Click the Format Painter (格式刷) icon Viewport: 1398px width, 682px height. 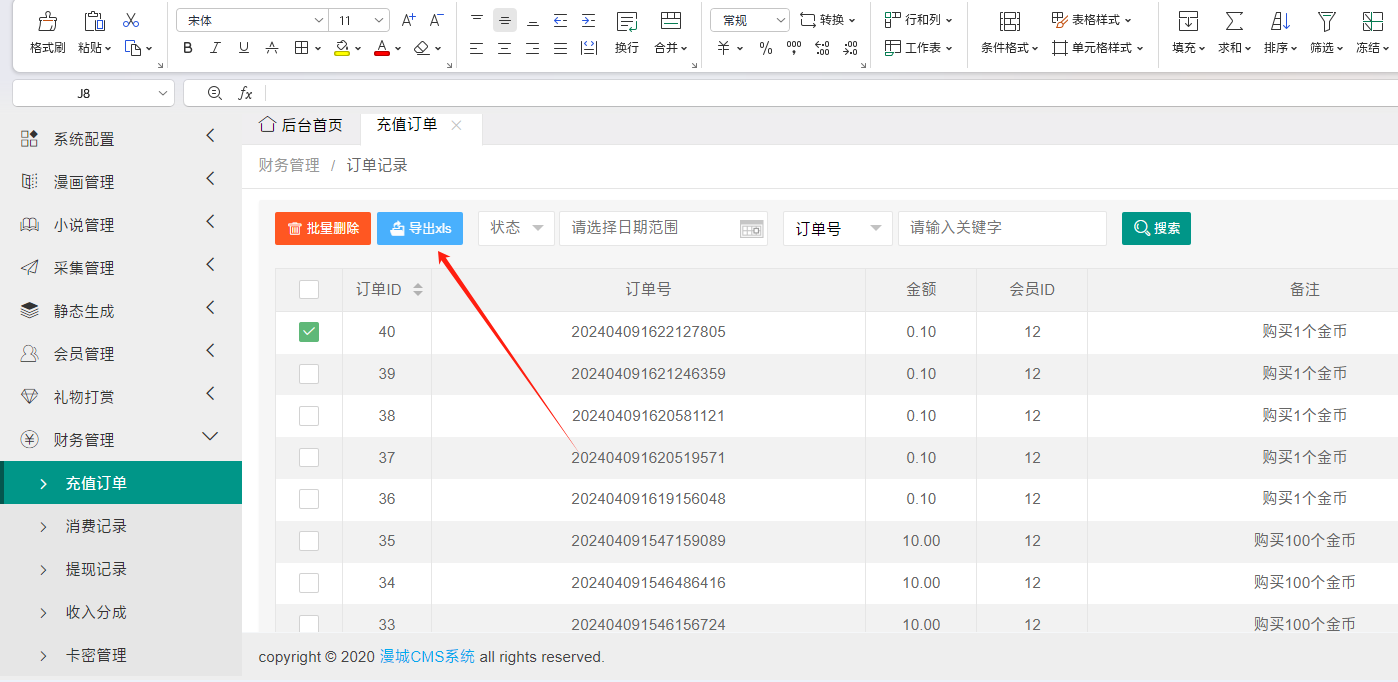pos(47,22)
